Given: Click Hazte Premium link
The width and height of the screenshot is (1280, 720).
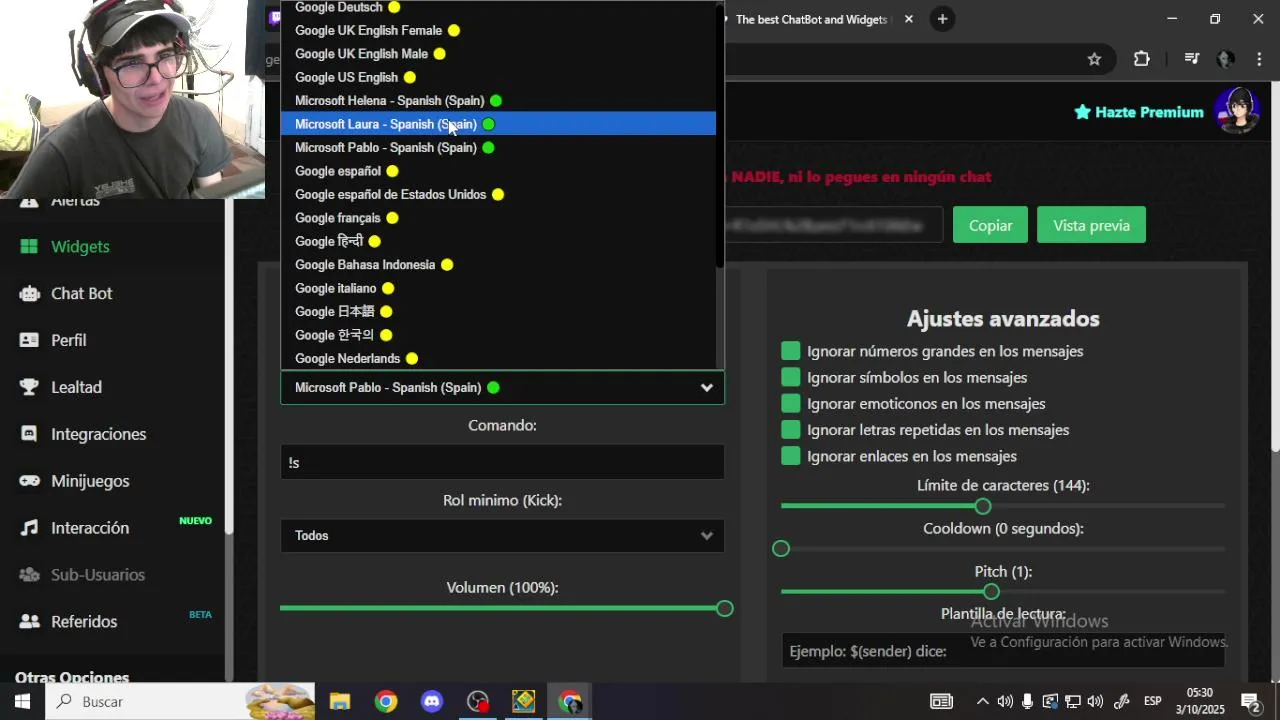Looking at the screenshot, I should [x=1138, y=112].
